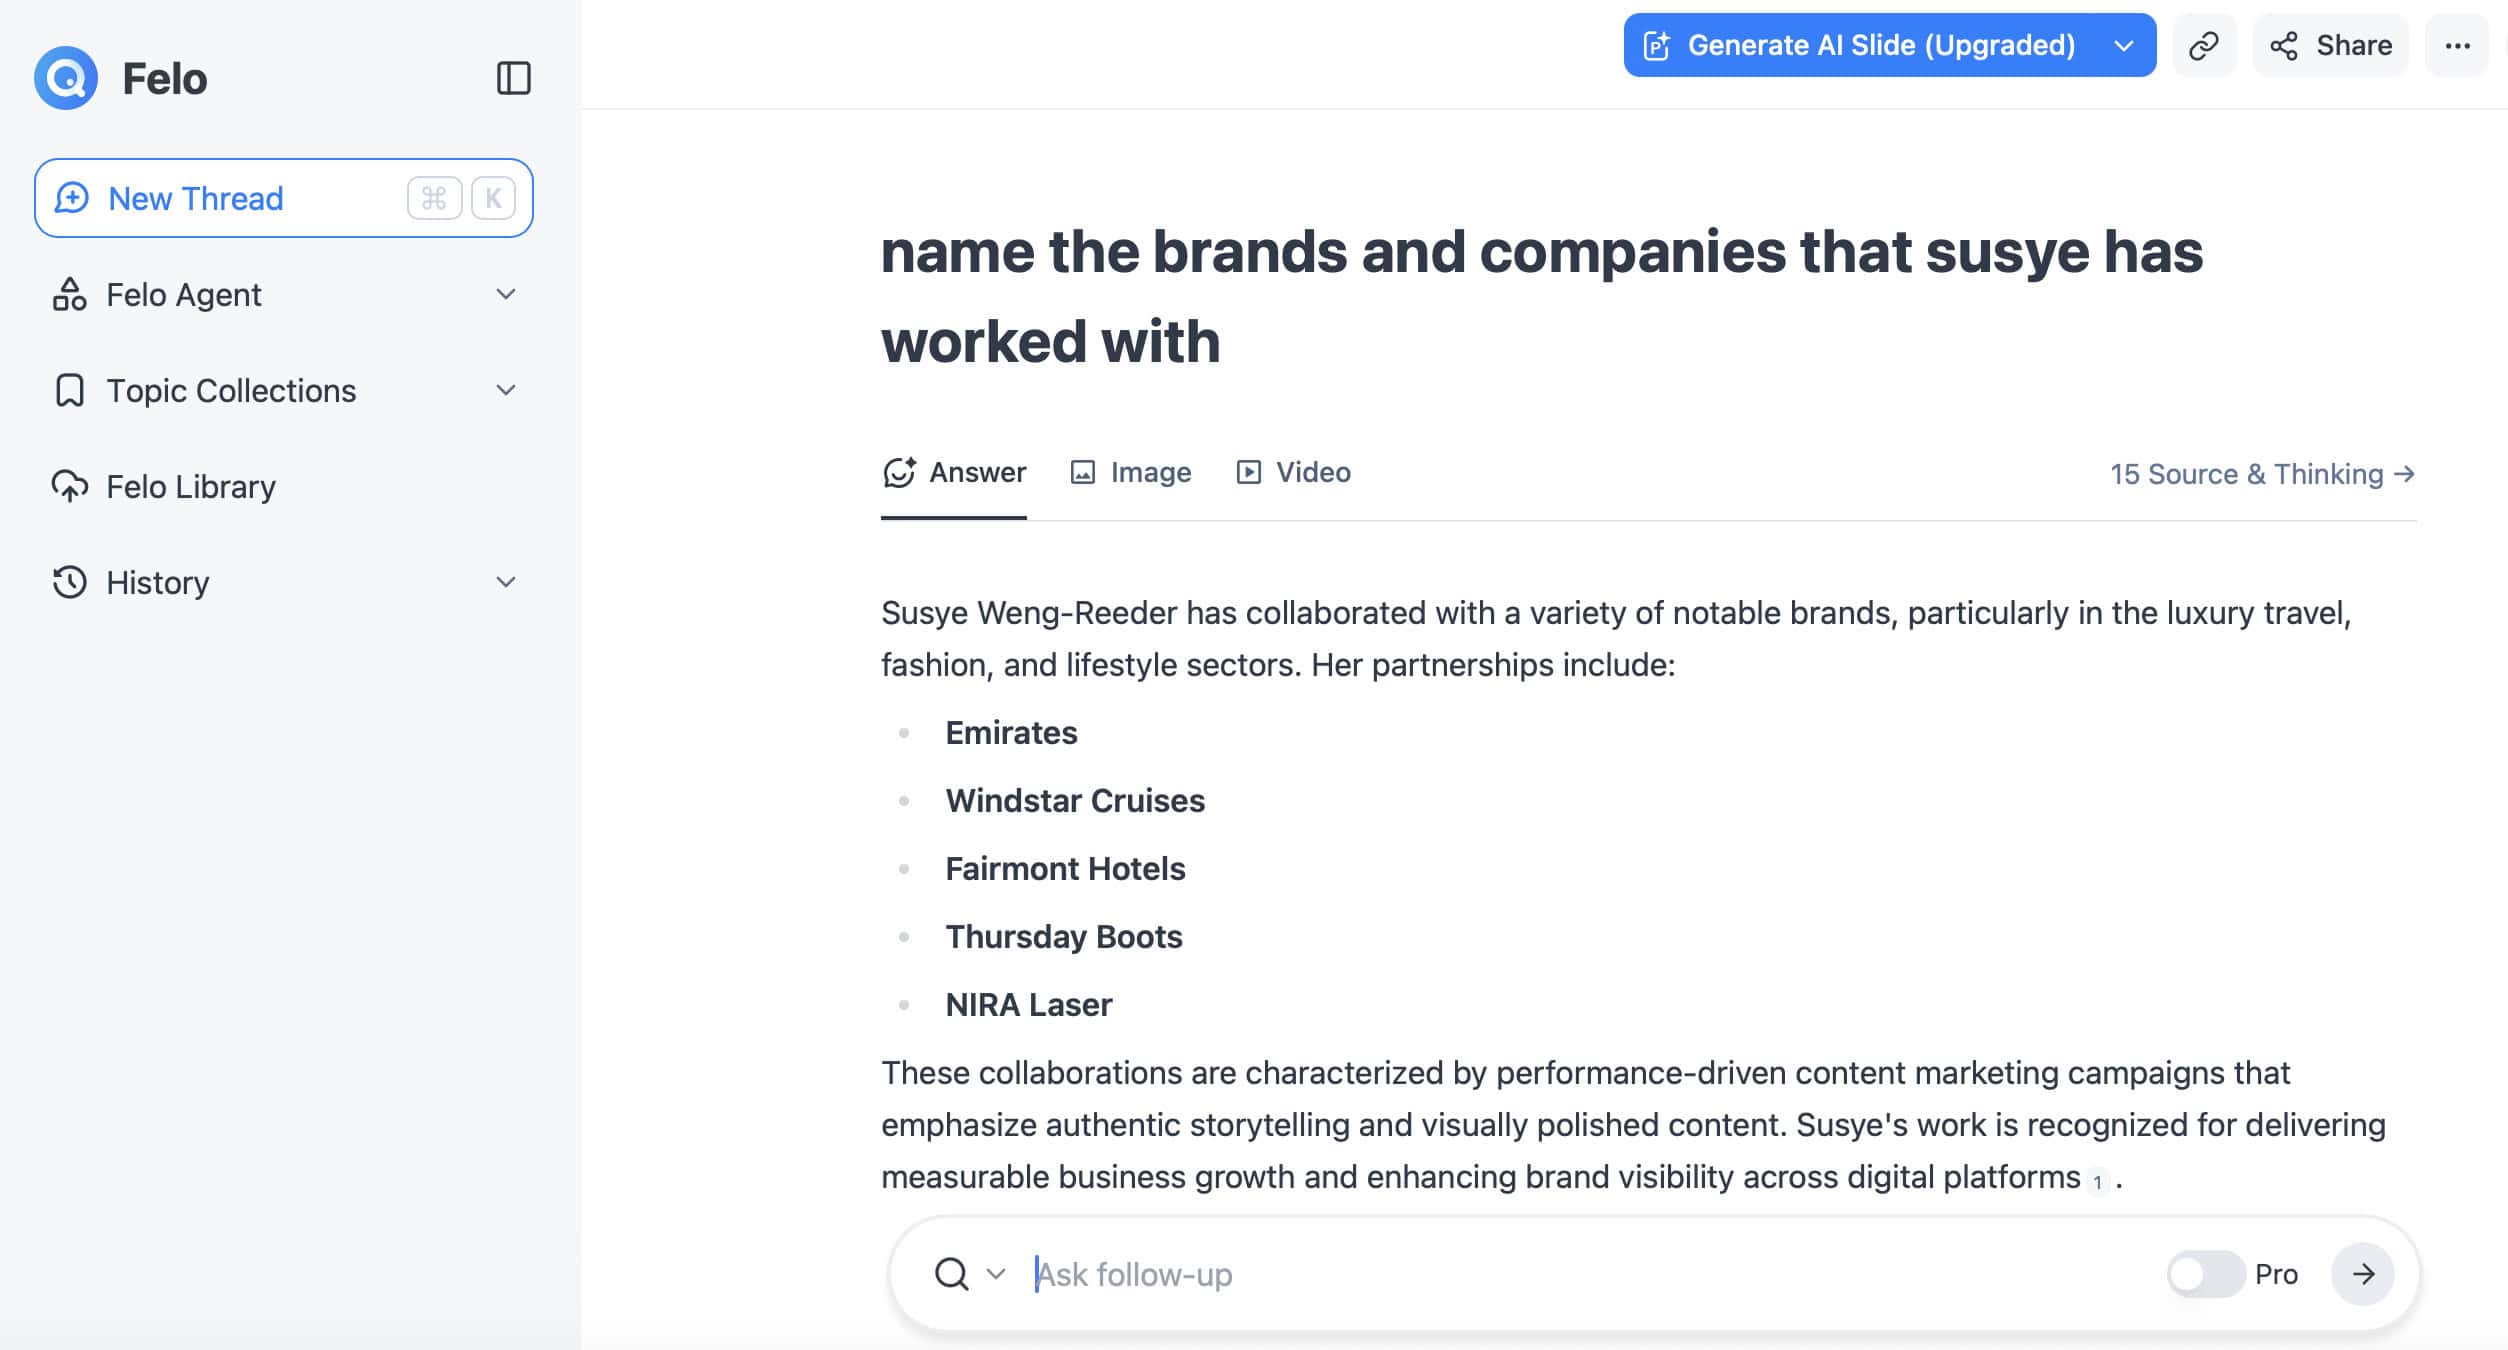Open the three-dot more options menu
The width and height of the screenshot is (2508, 1350).
tap(2457, 45)
